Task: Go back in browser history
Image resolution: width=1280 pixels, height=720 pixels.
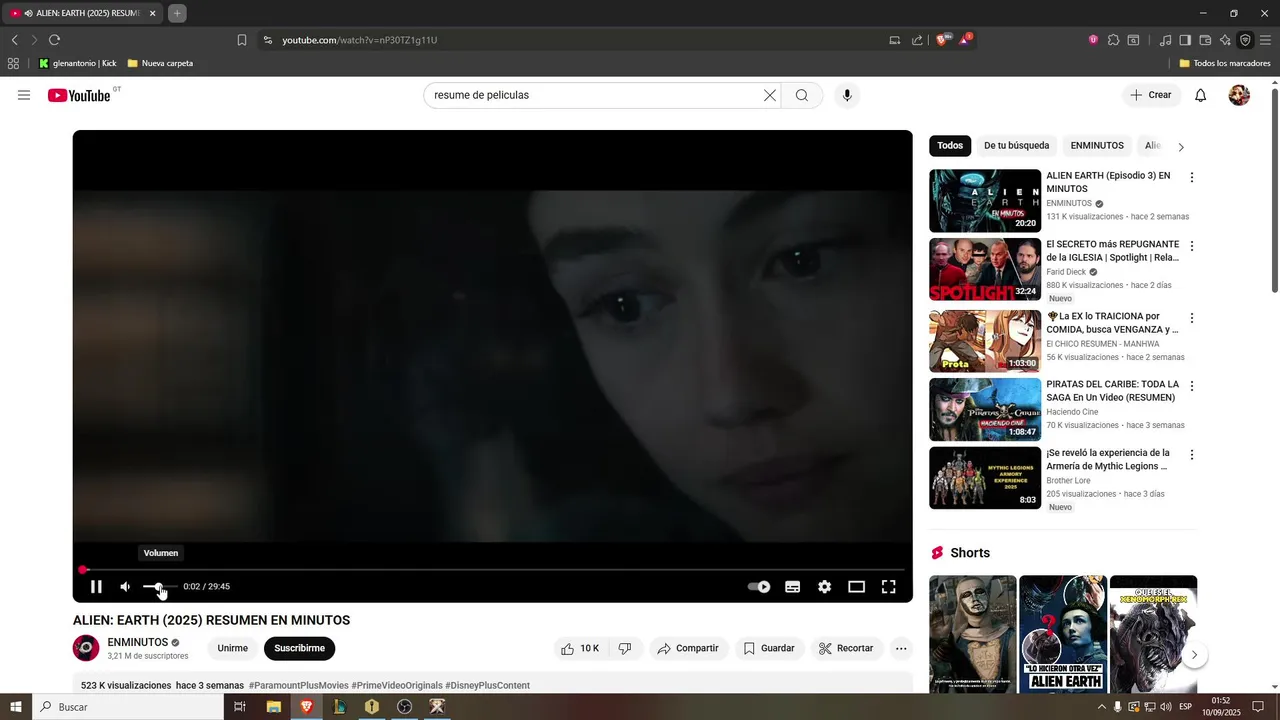Action: point(14,40)
